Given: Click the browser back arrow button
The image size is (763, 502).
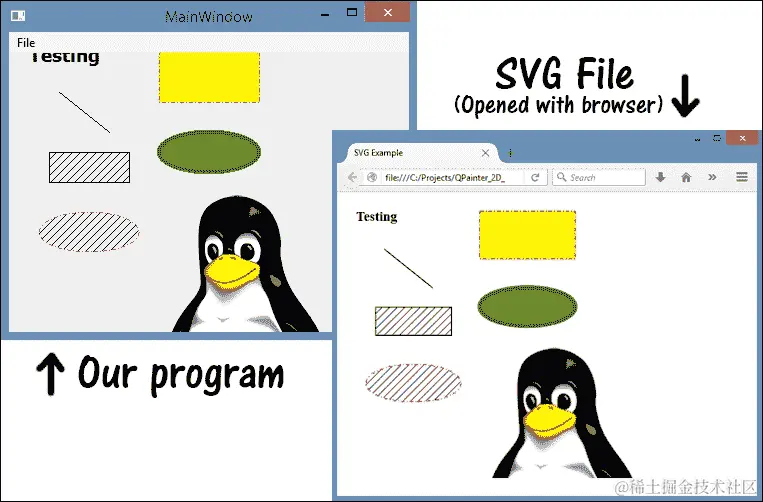Looking at the screenshot, I should coord(353,177).
